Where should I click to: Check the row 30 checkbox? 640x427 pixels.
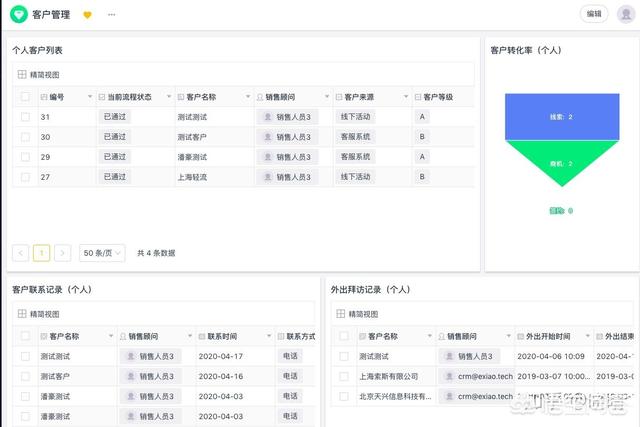[25, 137]
